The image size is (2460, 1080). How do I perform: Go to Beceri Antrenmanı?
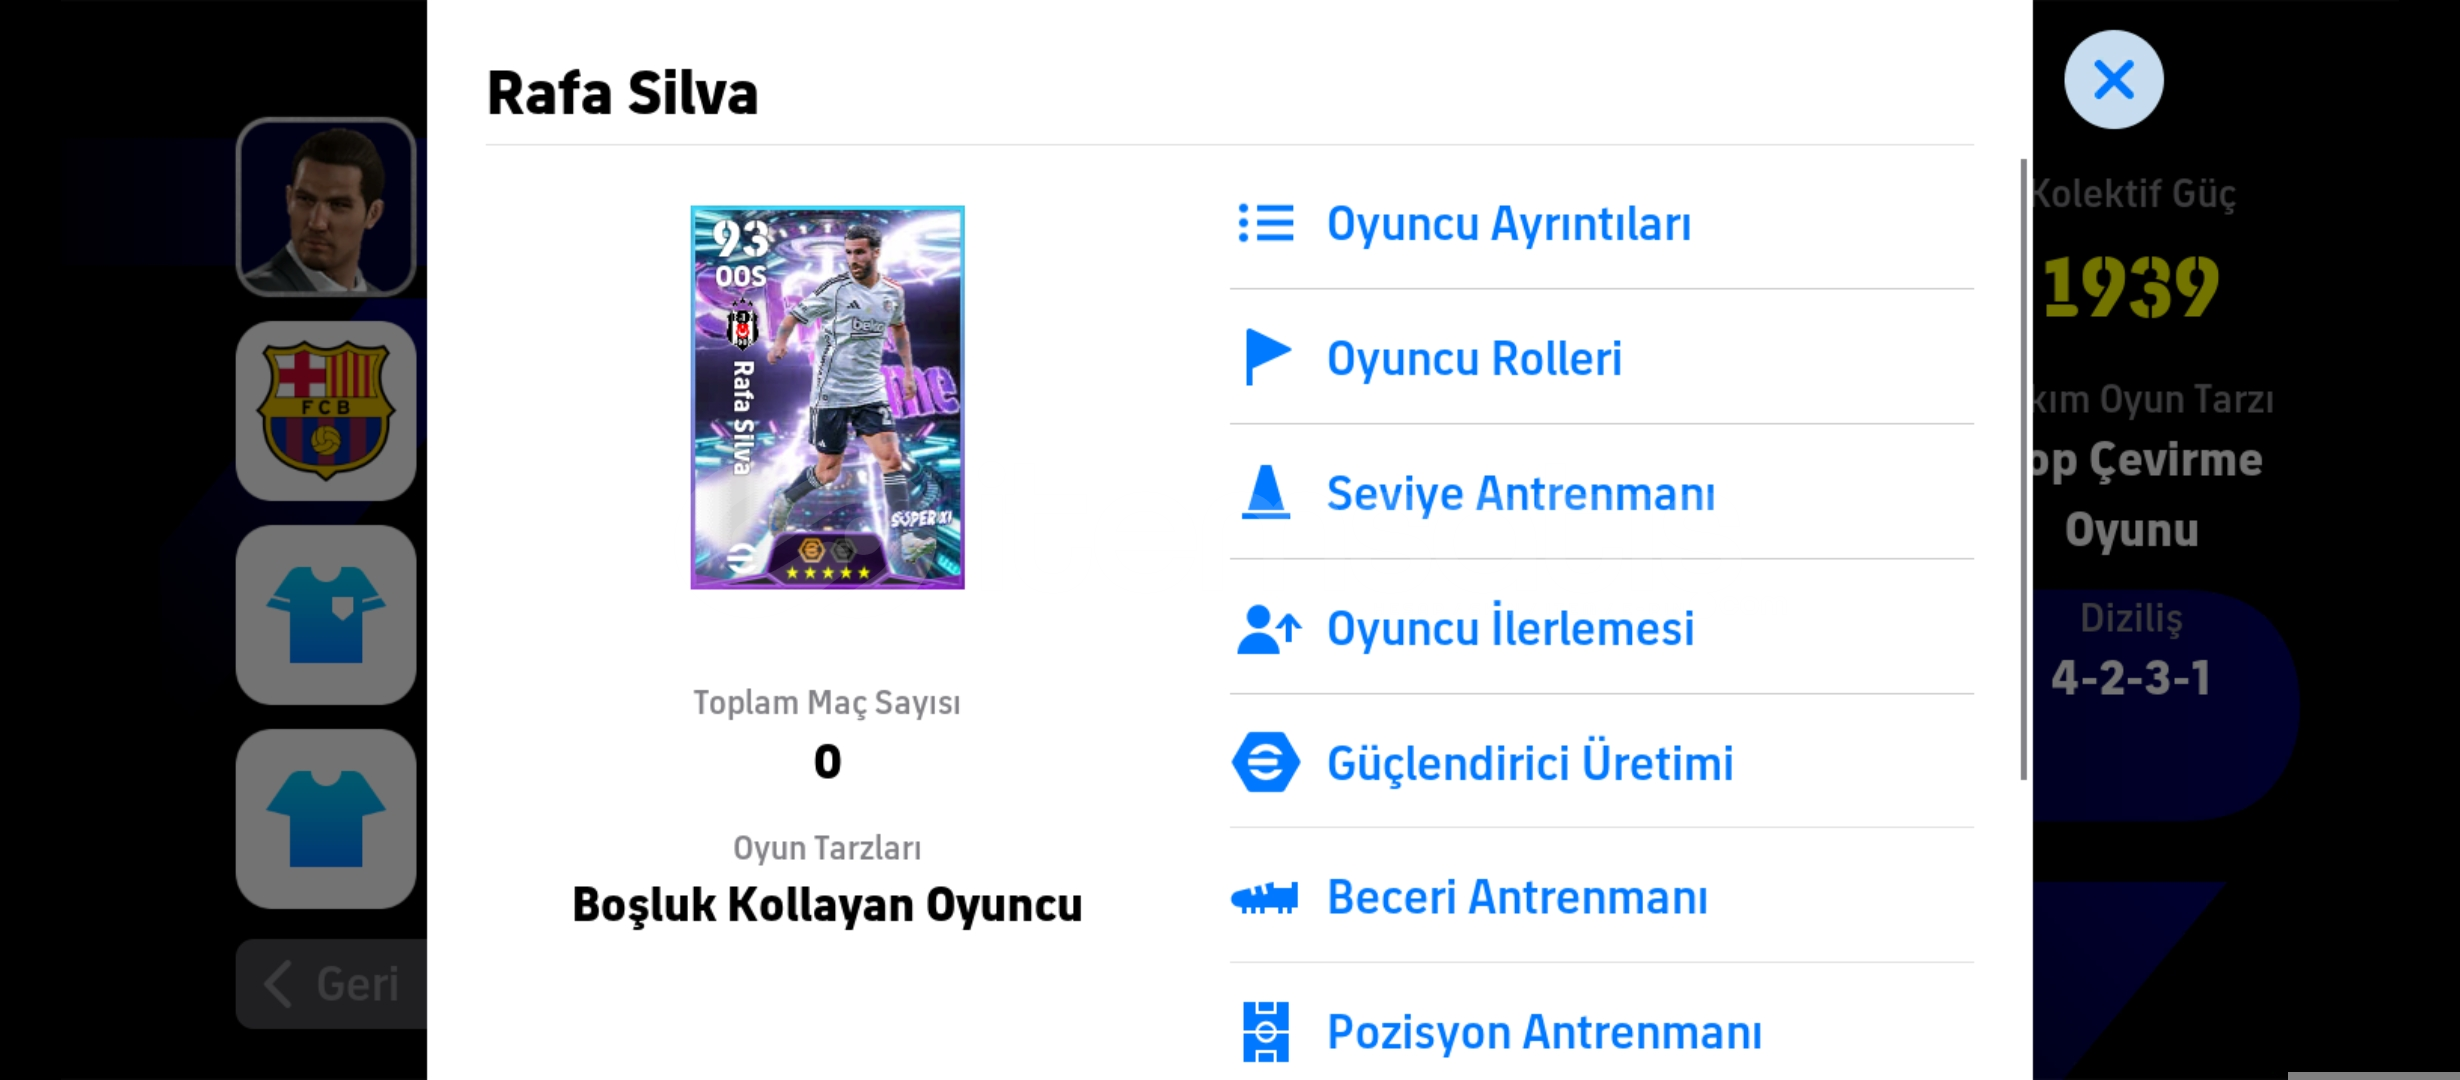coord(1516,897)
